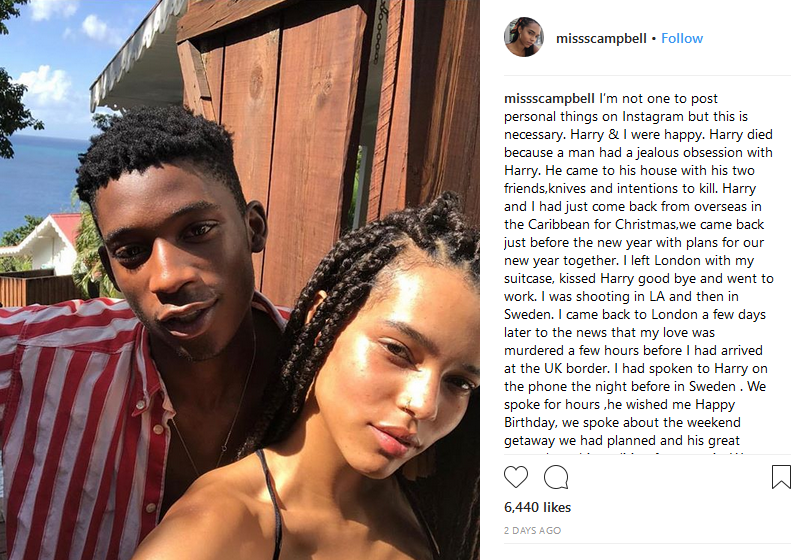Open the missscampbell profile avatar
Image resolution: width=798 pixels, height=560 pixels.
524,37
